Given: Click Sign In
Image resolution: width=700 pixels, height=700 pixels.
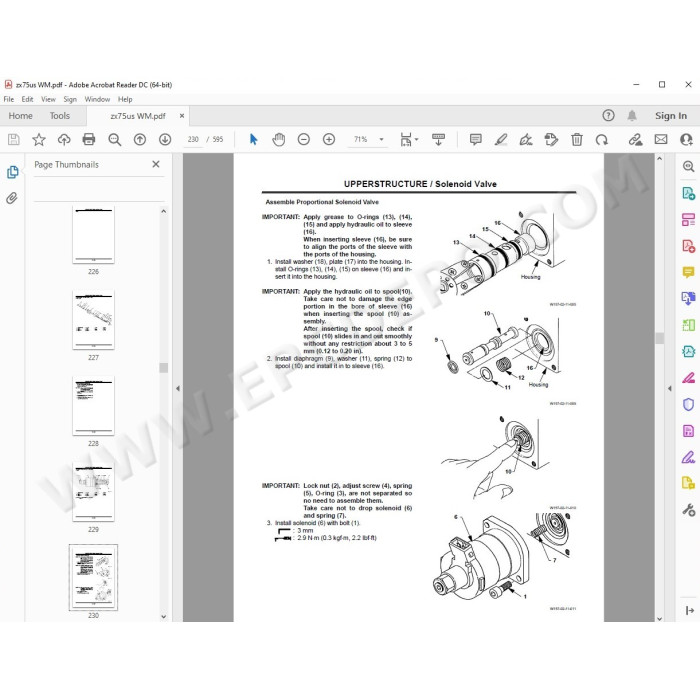Looking at the screenshot, I should (671, 116).
